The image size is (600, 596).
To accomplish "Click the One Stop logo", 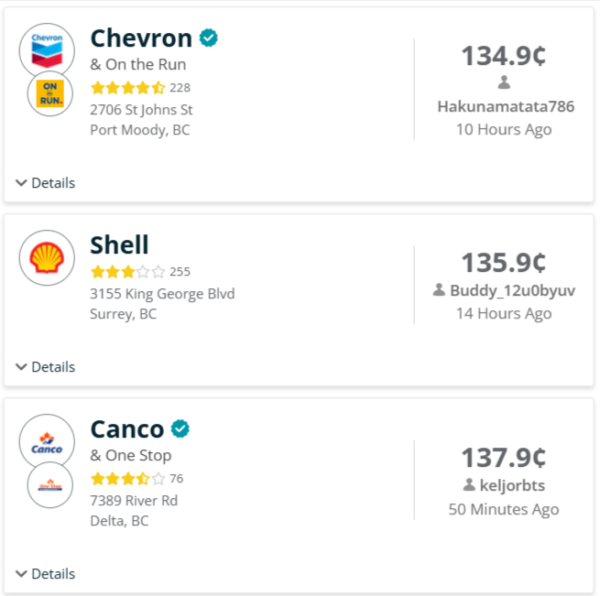I will pos(48,486).
